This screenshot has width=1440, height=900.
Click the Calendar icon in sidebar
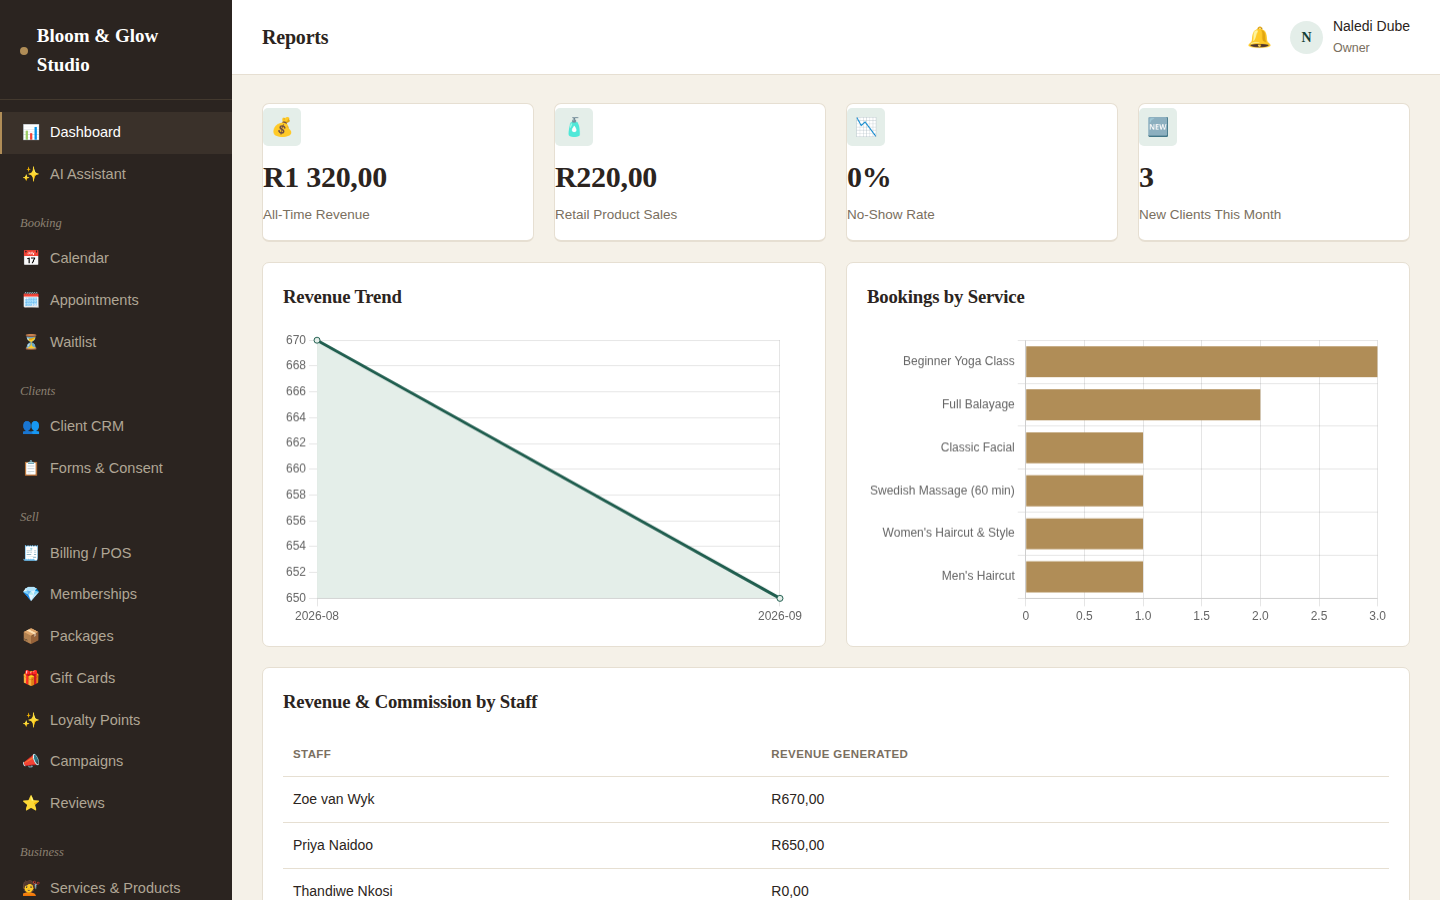(x=31, y=258)
